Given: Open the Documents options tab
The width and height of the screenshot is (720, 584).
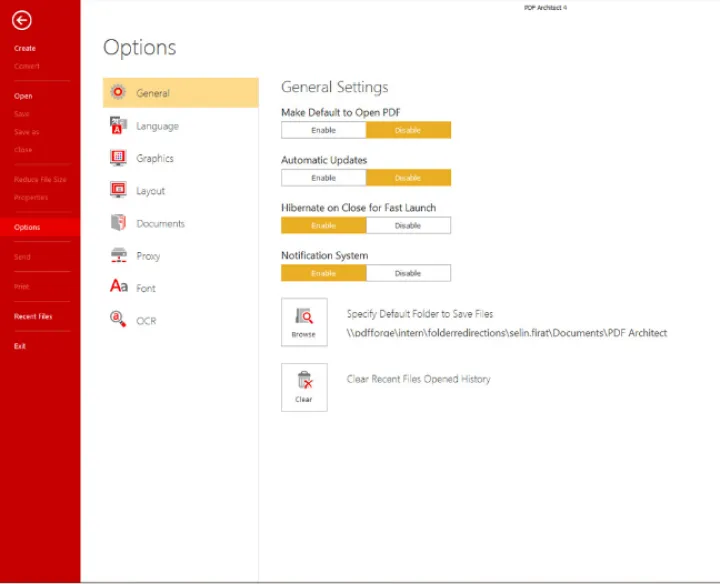Looking at the screenshot, I should pos(180,223).
